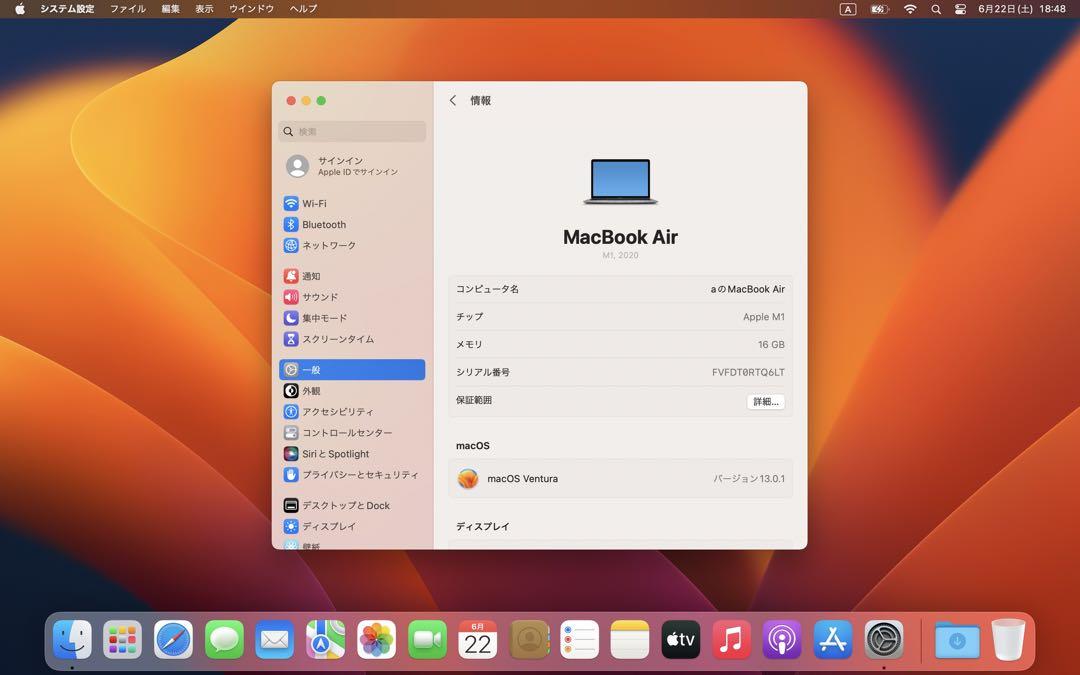Image resolution: width=1080 pixels, height=675 pixels.
Task: Open Spotlight search in menu bar
Action: click(x=935, y=9)
